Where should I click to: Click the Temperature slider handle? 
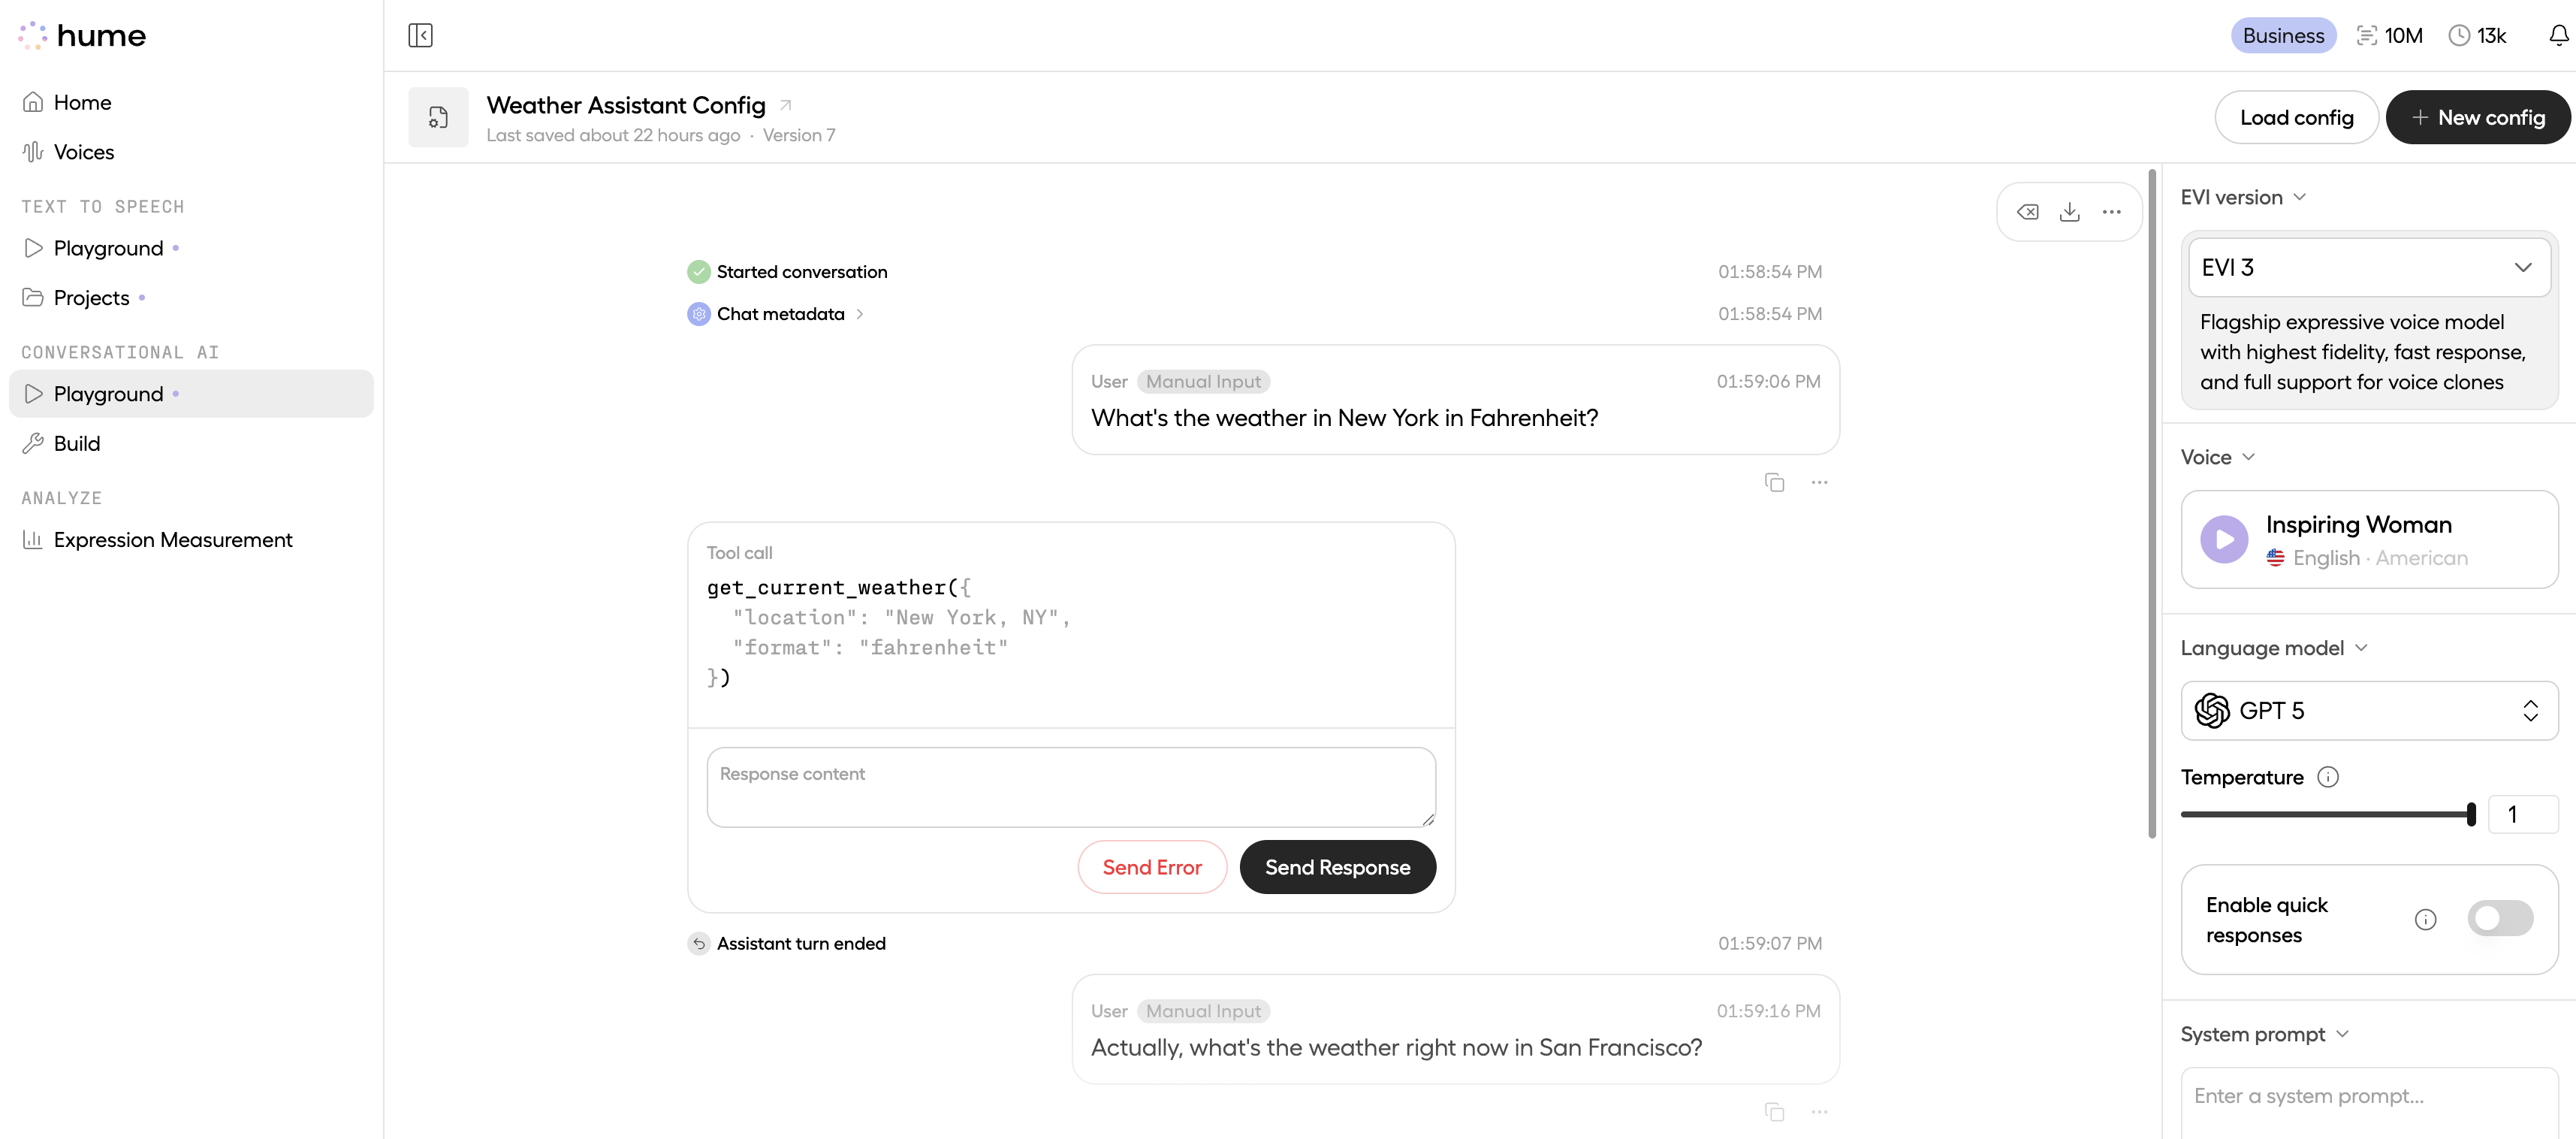pyautogui.click(x=2470, y=814)
